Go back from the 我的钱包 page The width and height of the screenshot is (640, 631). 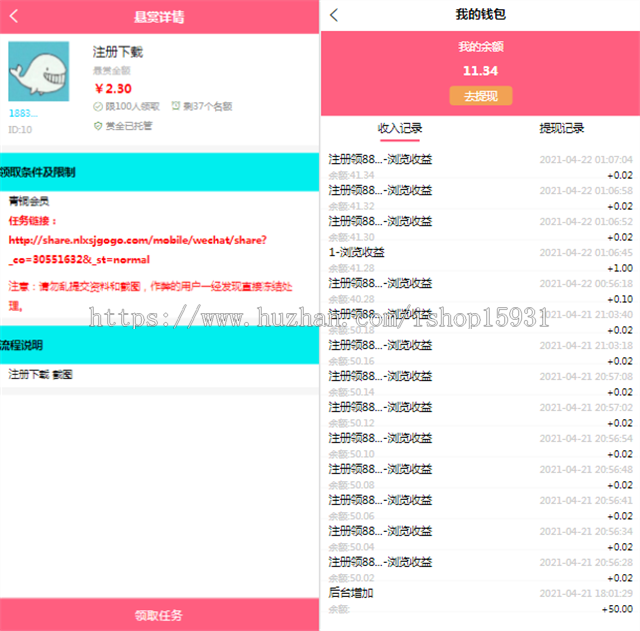334,15
